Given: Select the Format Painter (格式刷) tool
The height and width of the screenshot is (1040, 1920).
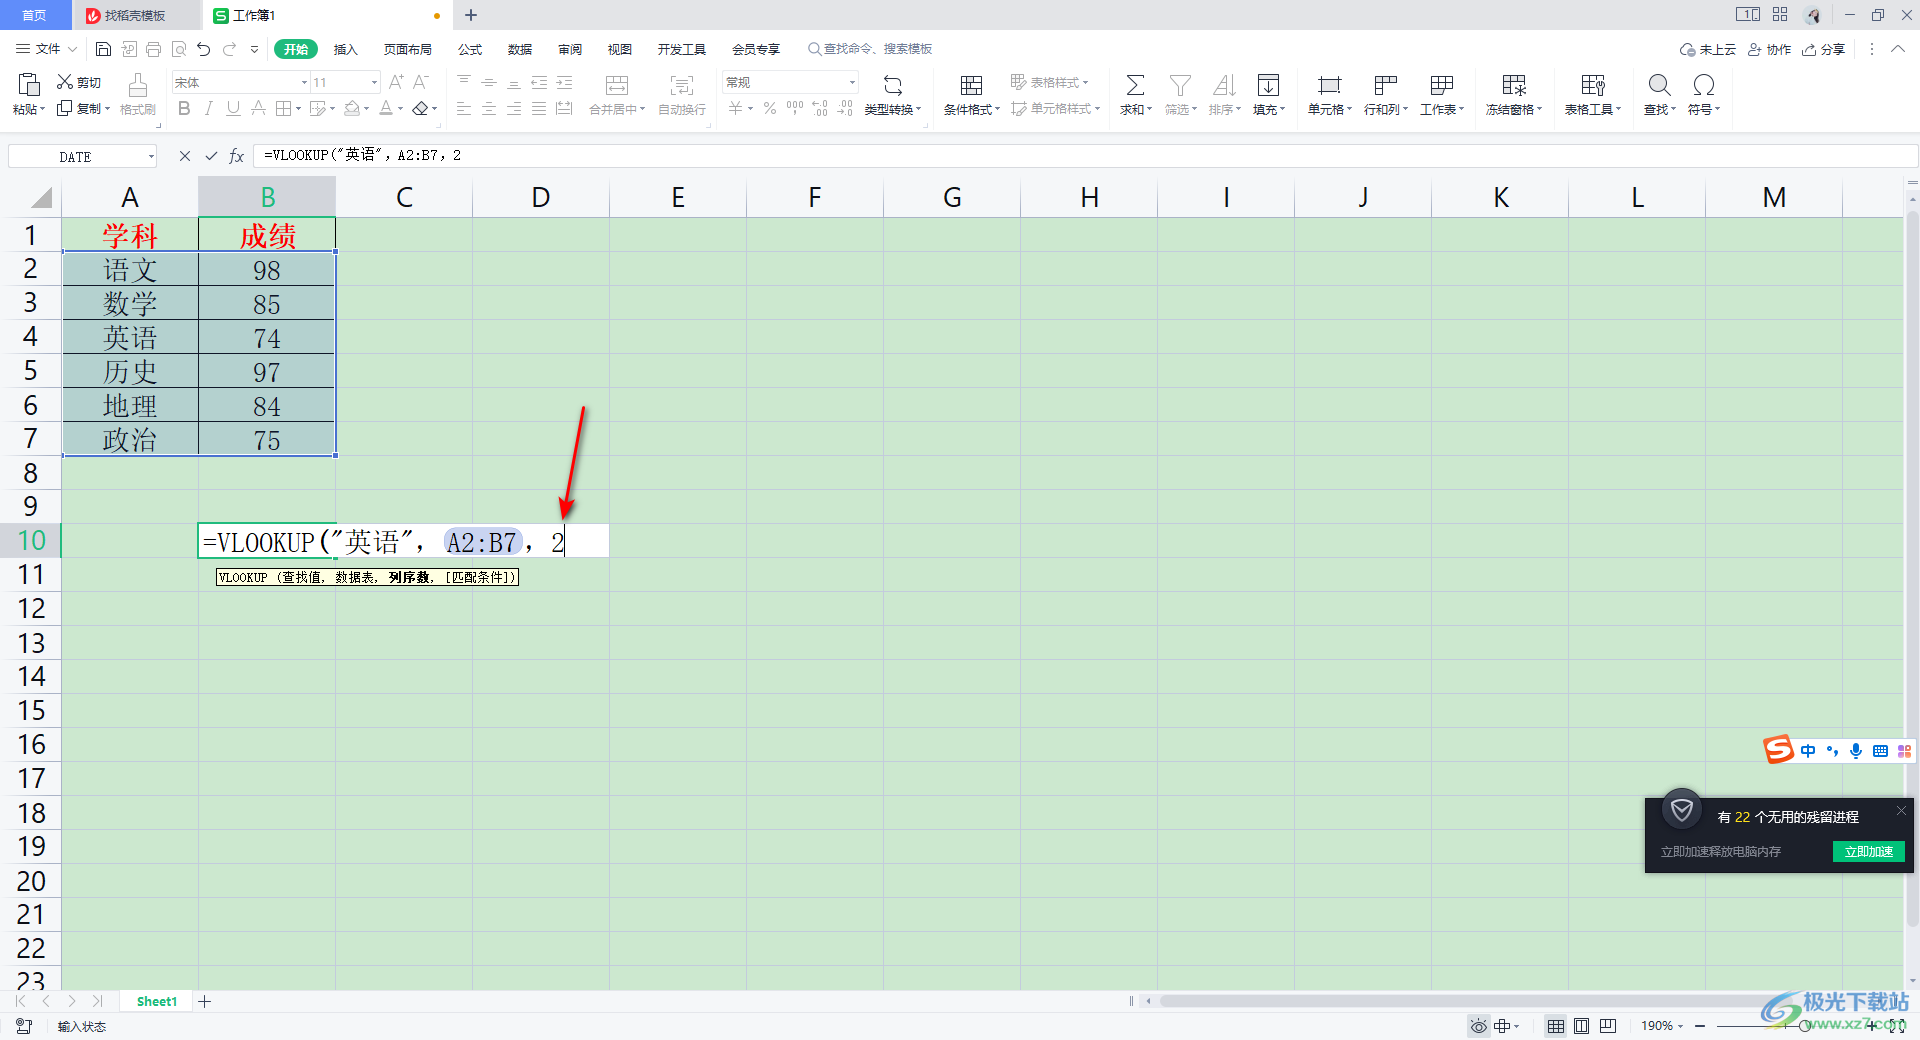Looking at the screenshot, I should click(x=138, y=94).
